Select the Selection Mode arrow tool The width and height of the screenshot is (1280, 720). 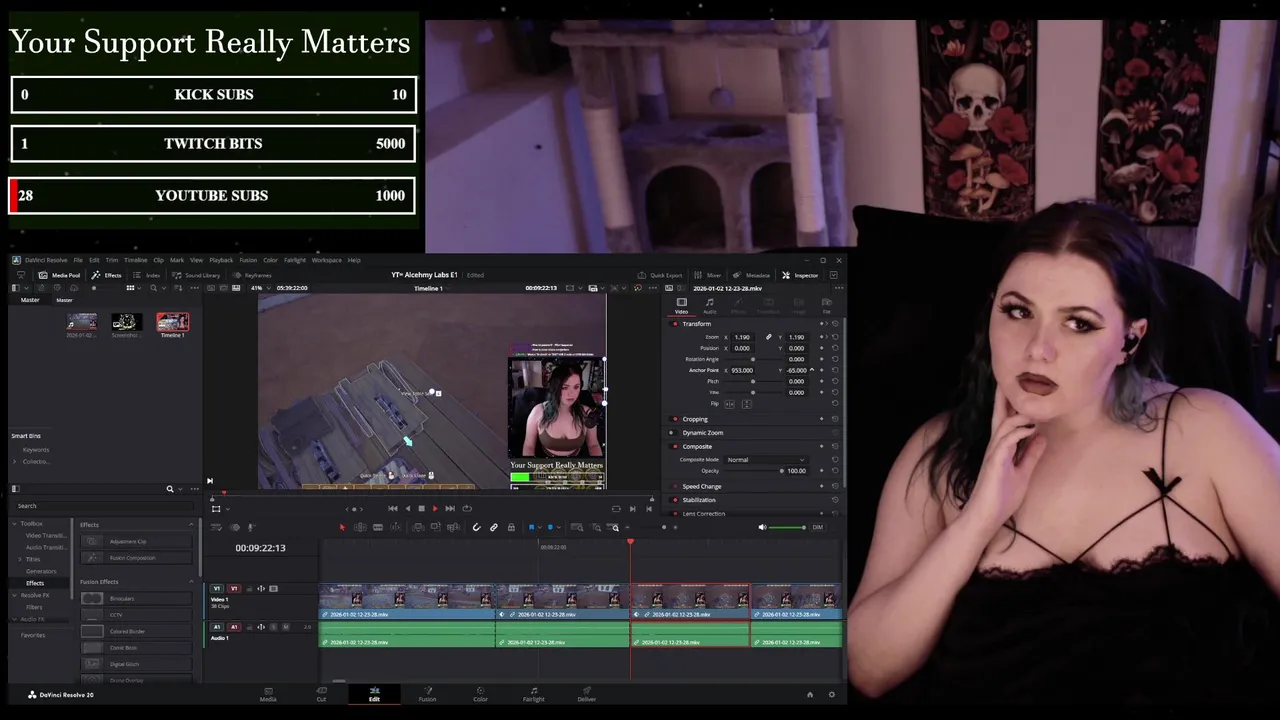click(342, 527)
